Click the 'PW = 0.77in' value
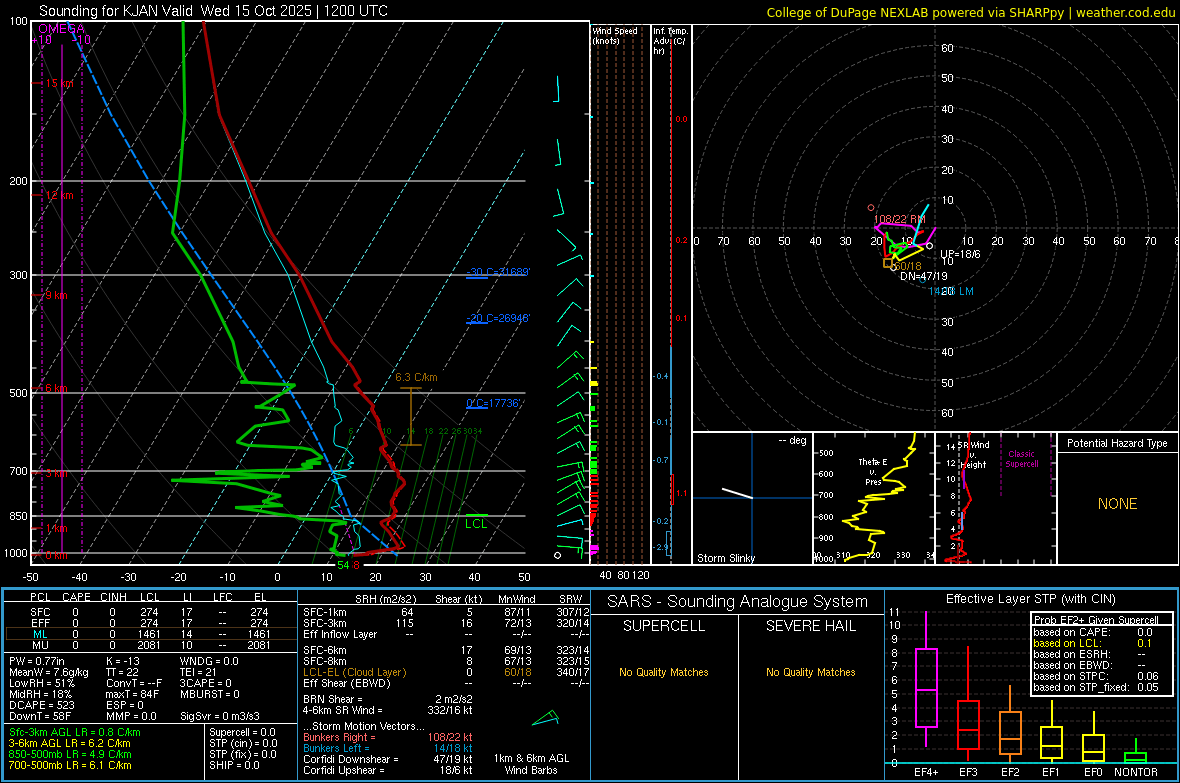Viewport: 1180px width, 783px height. (37, 661)
